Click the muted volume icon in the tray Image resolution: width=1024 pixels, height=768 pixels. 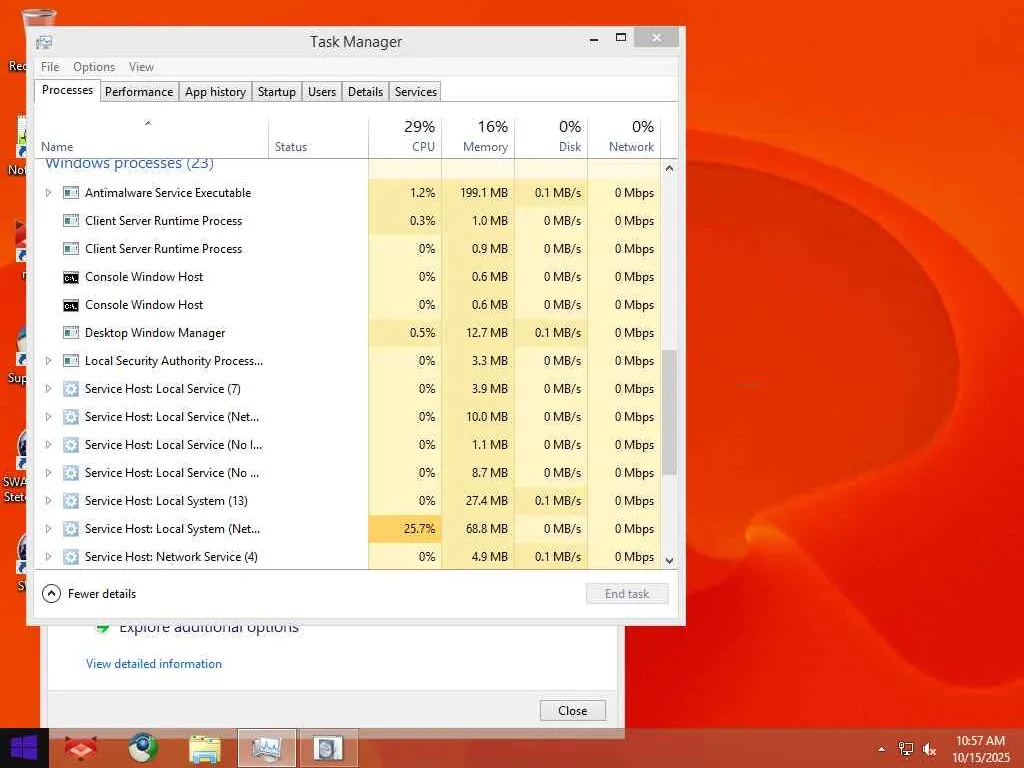929,749
